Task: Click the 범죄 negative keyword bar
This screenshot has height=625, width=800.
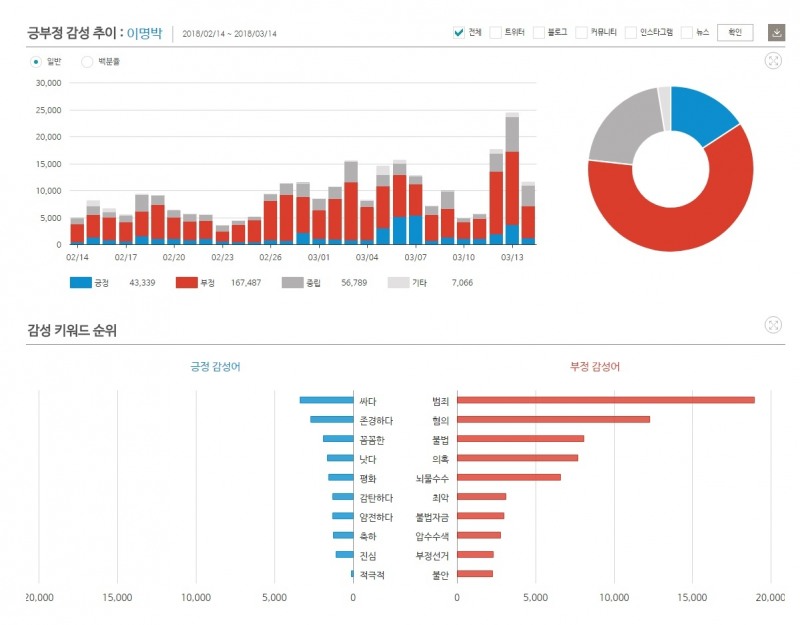Action: pyautogui.click(x=605, y=400)
